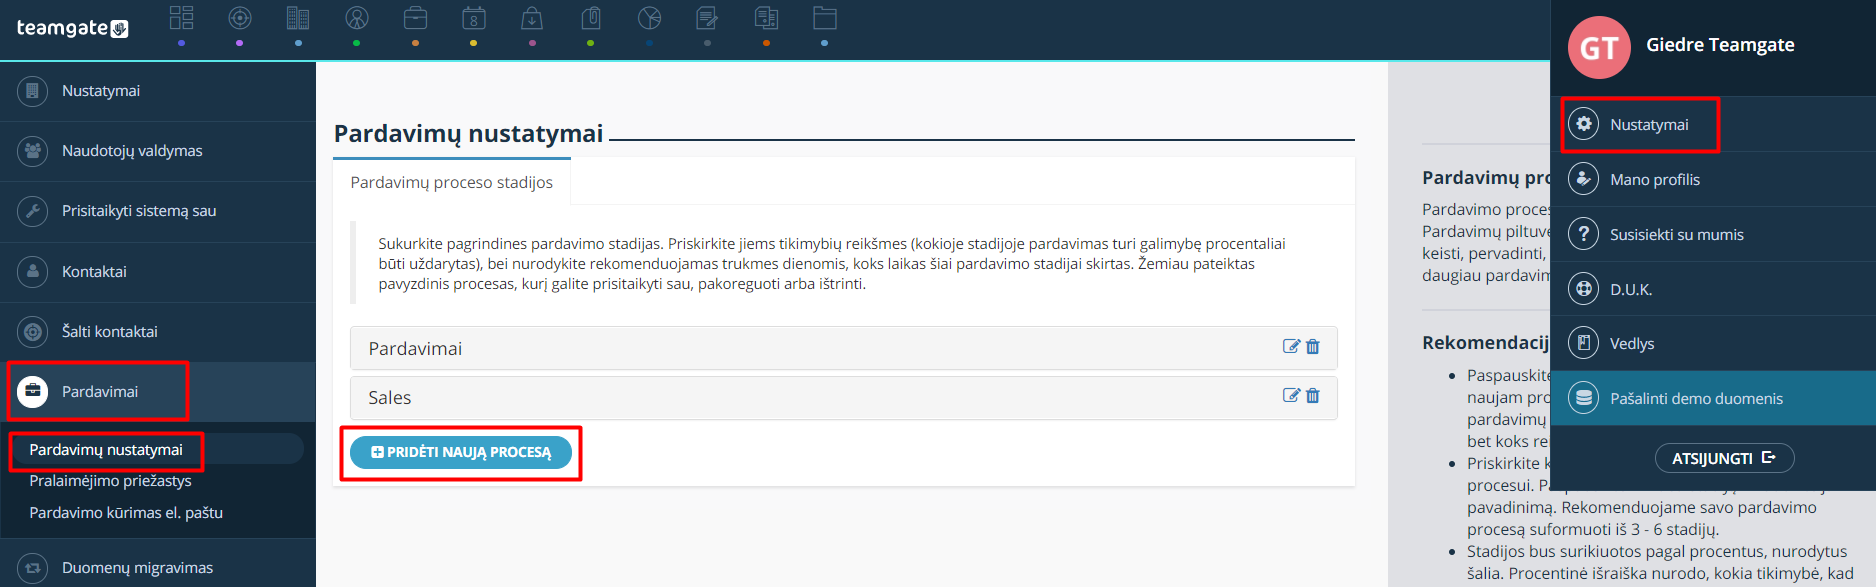Choose D.U.K. in the user menu

point(1713,289)
